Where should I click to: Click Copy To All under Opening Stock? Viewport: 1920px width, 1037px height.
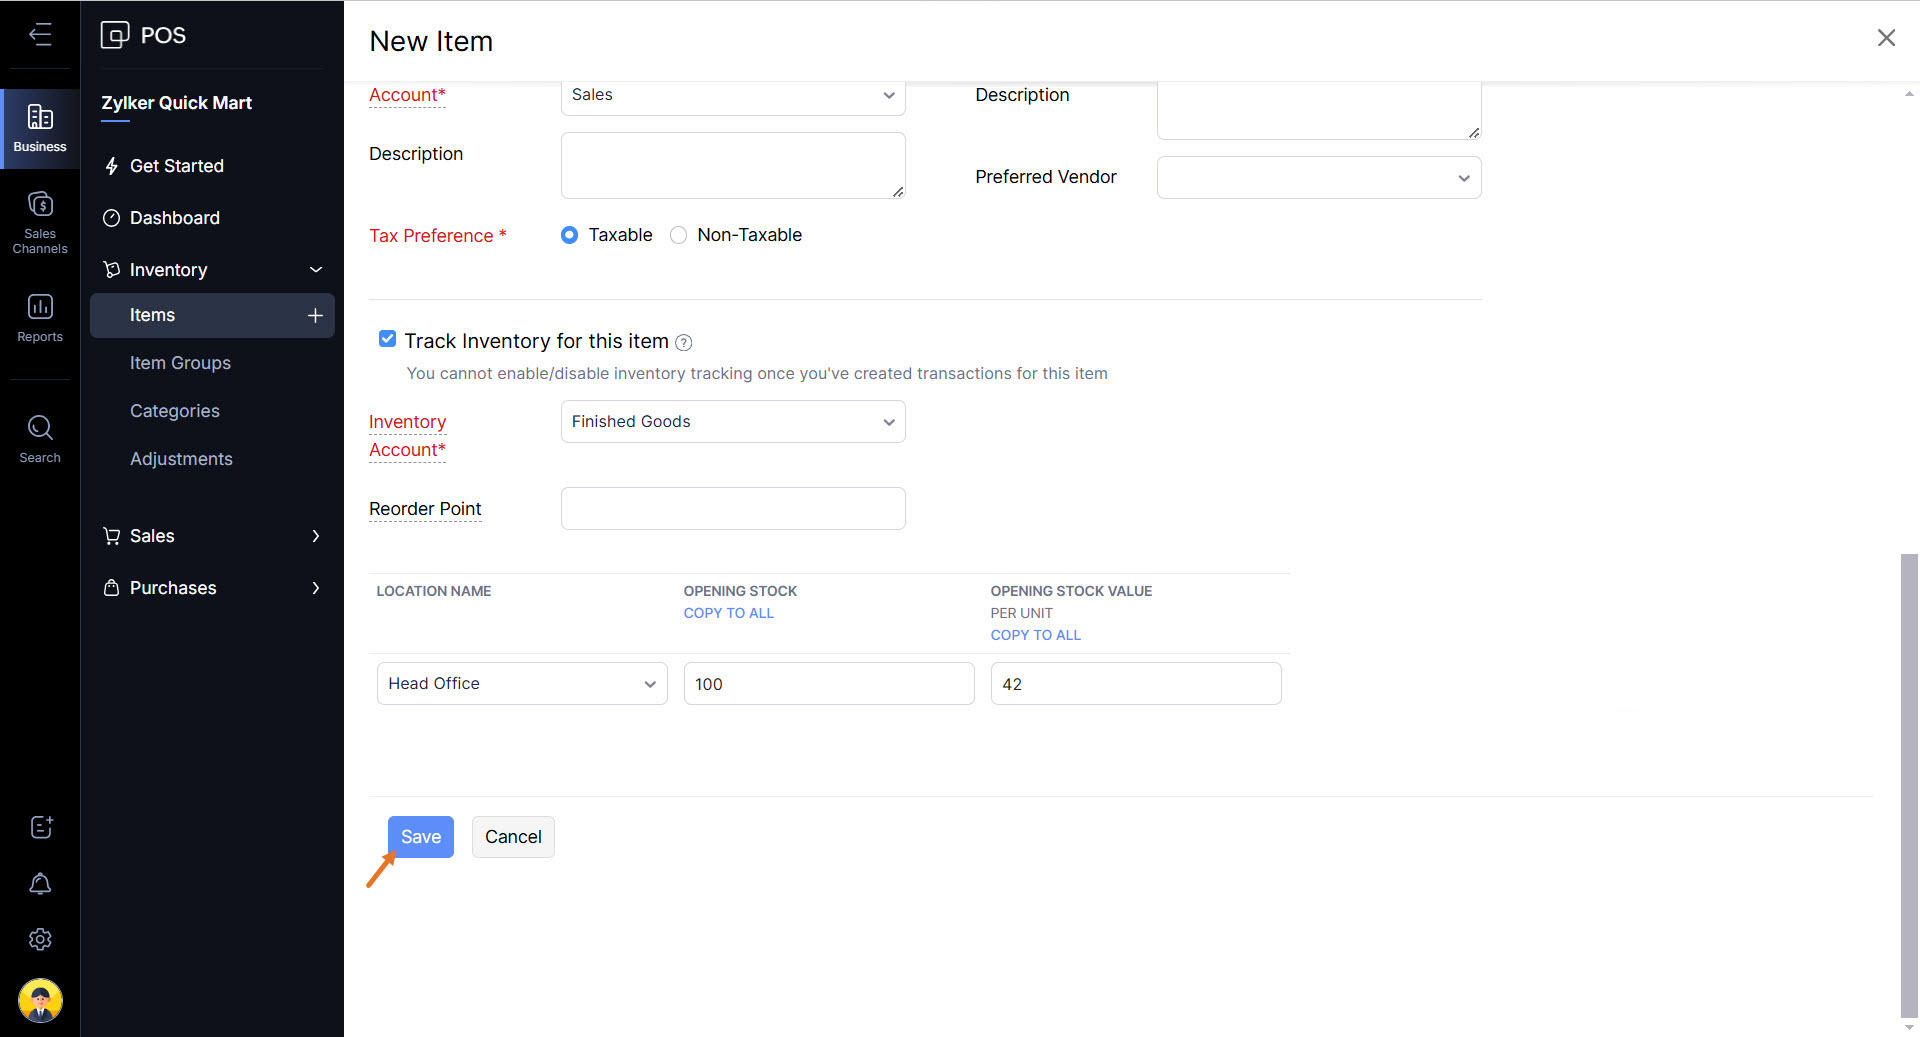pyautogui.click(x=728, y=613)
